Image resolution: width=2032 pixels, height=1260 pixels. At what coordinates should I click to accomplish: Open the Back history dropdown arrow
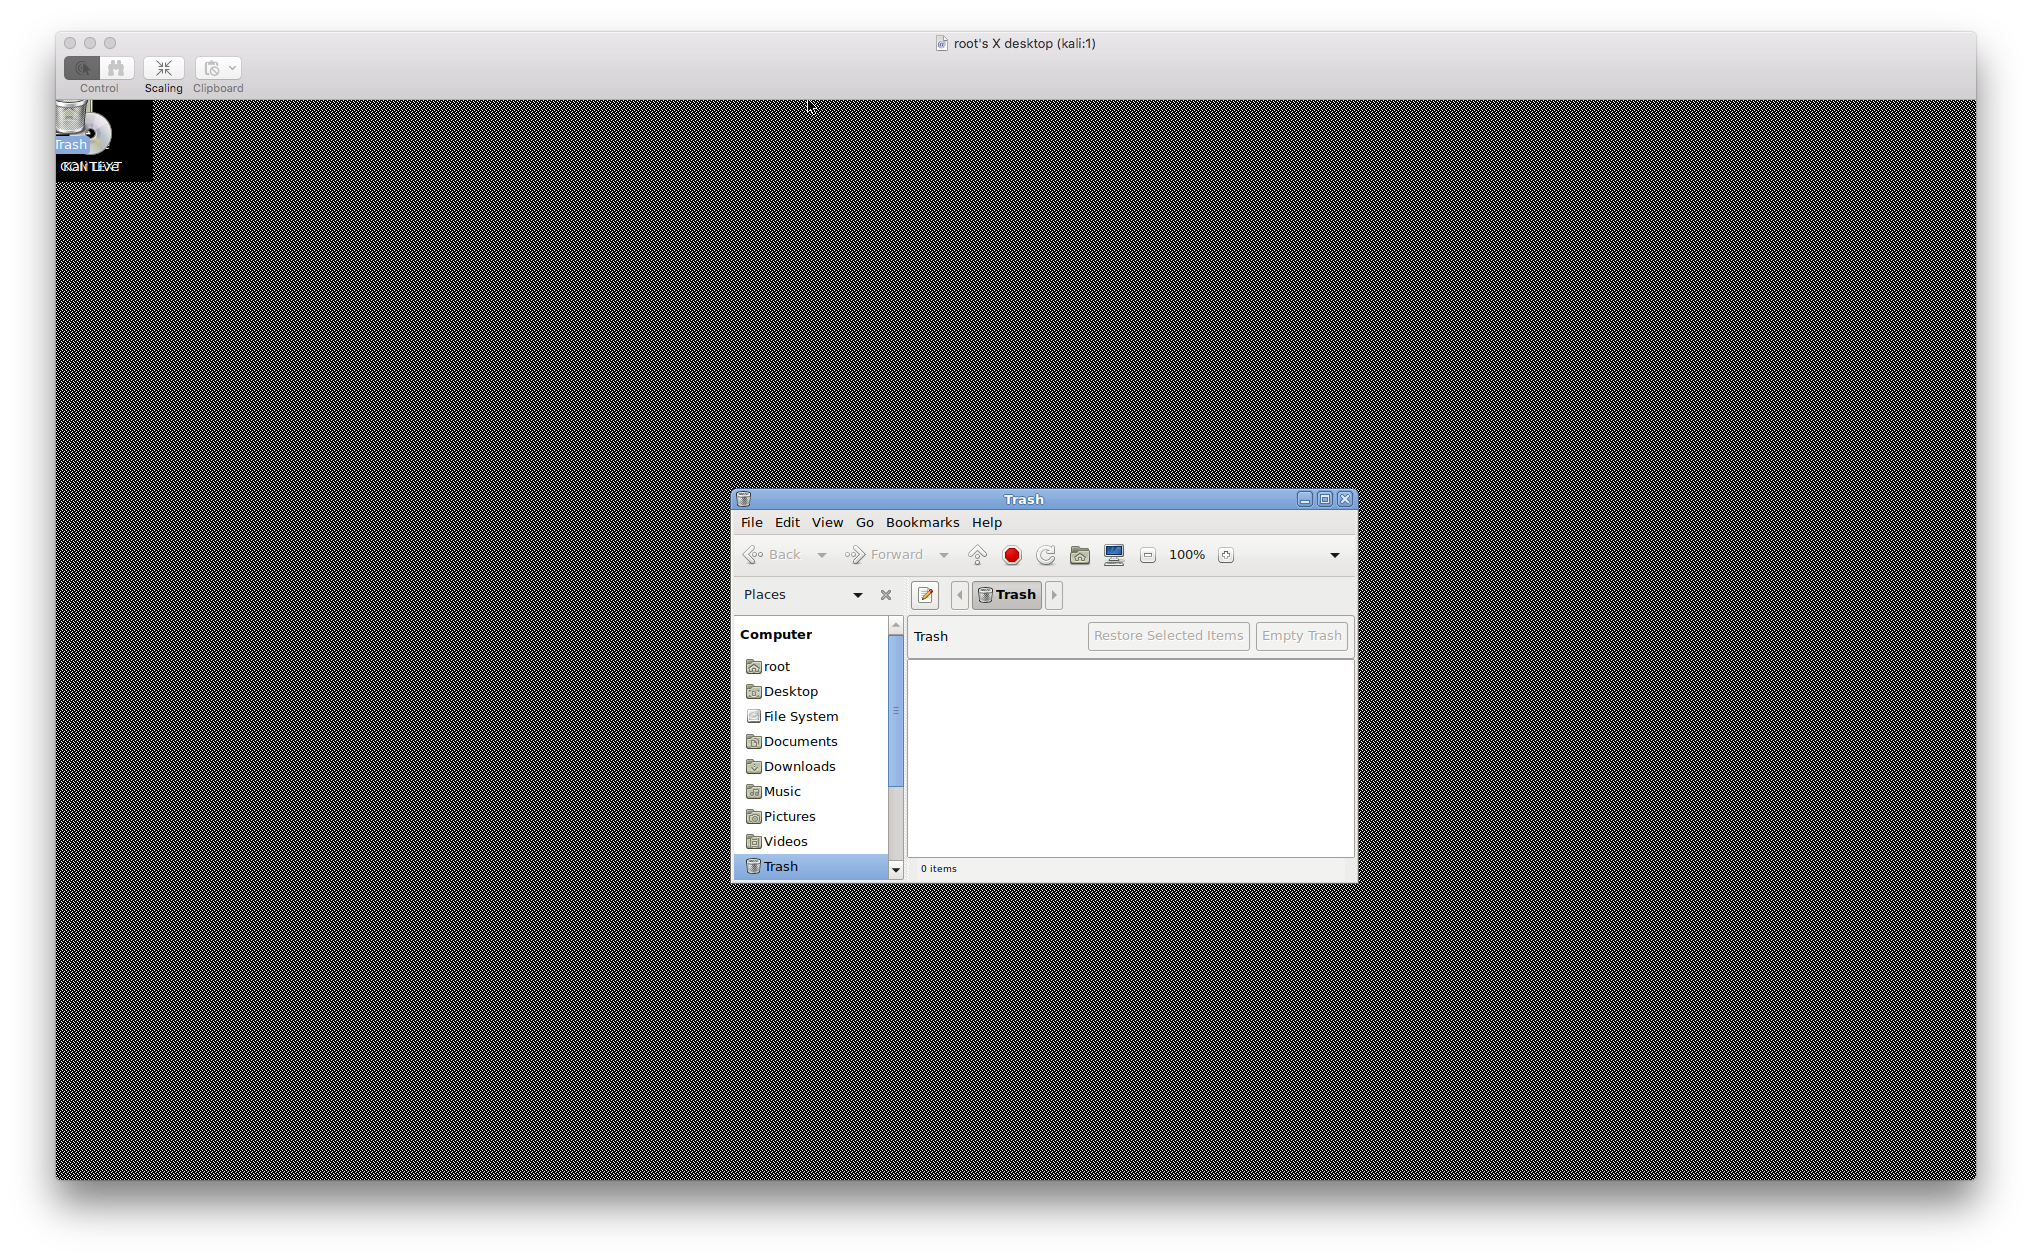[822, 555]
